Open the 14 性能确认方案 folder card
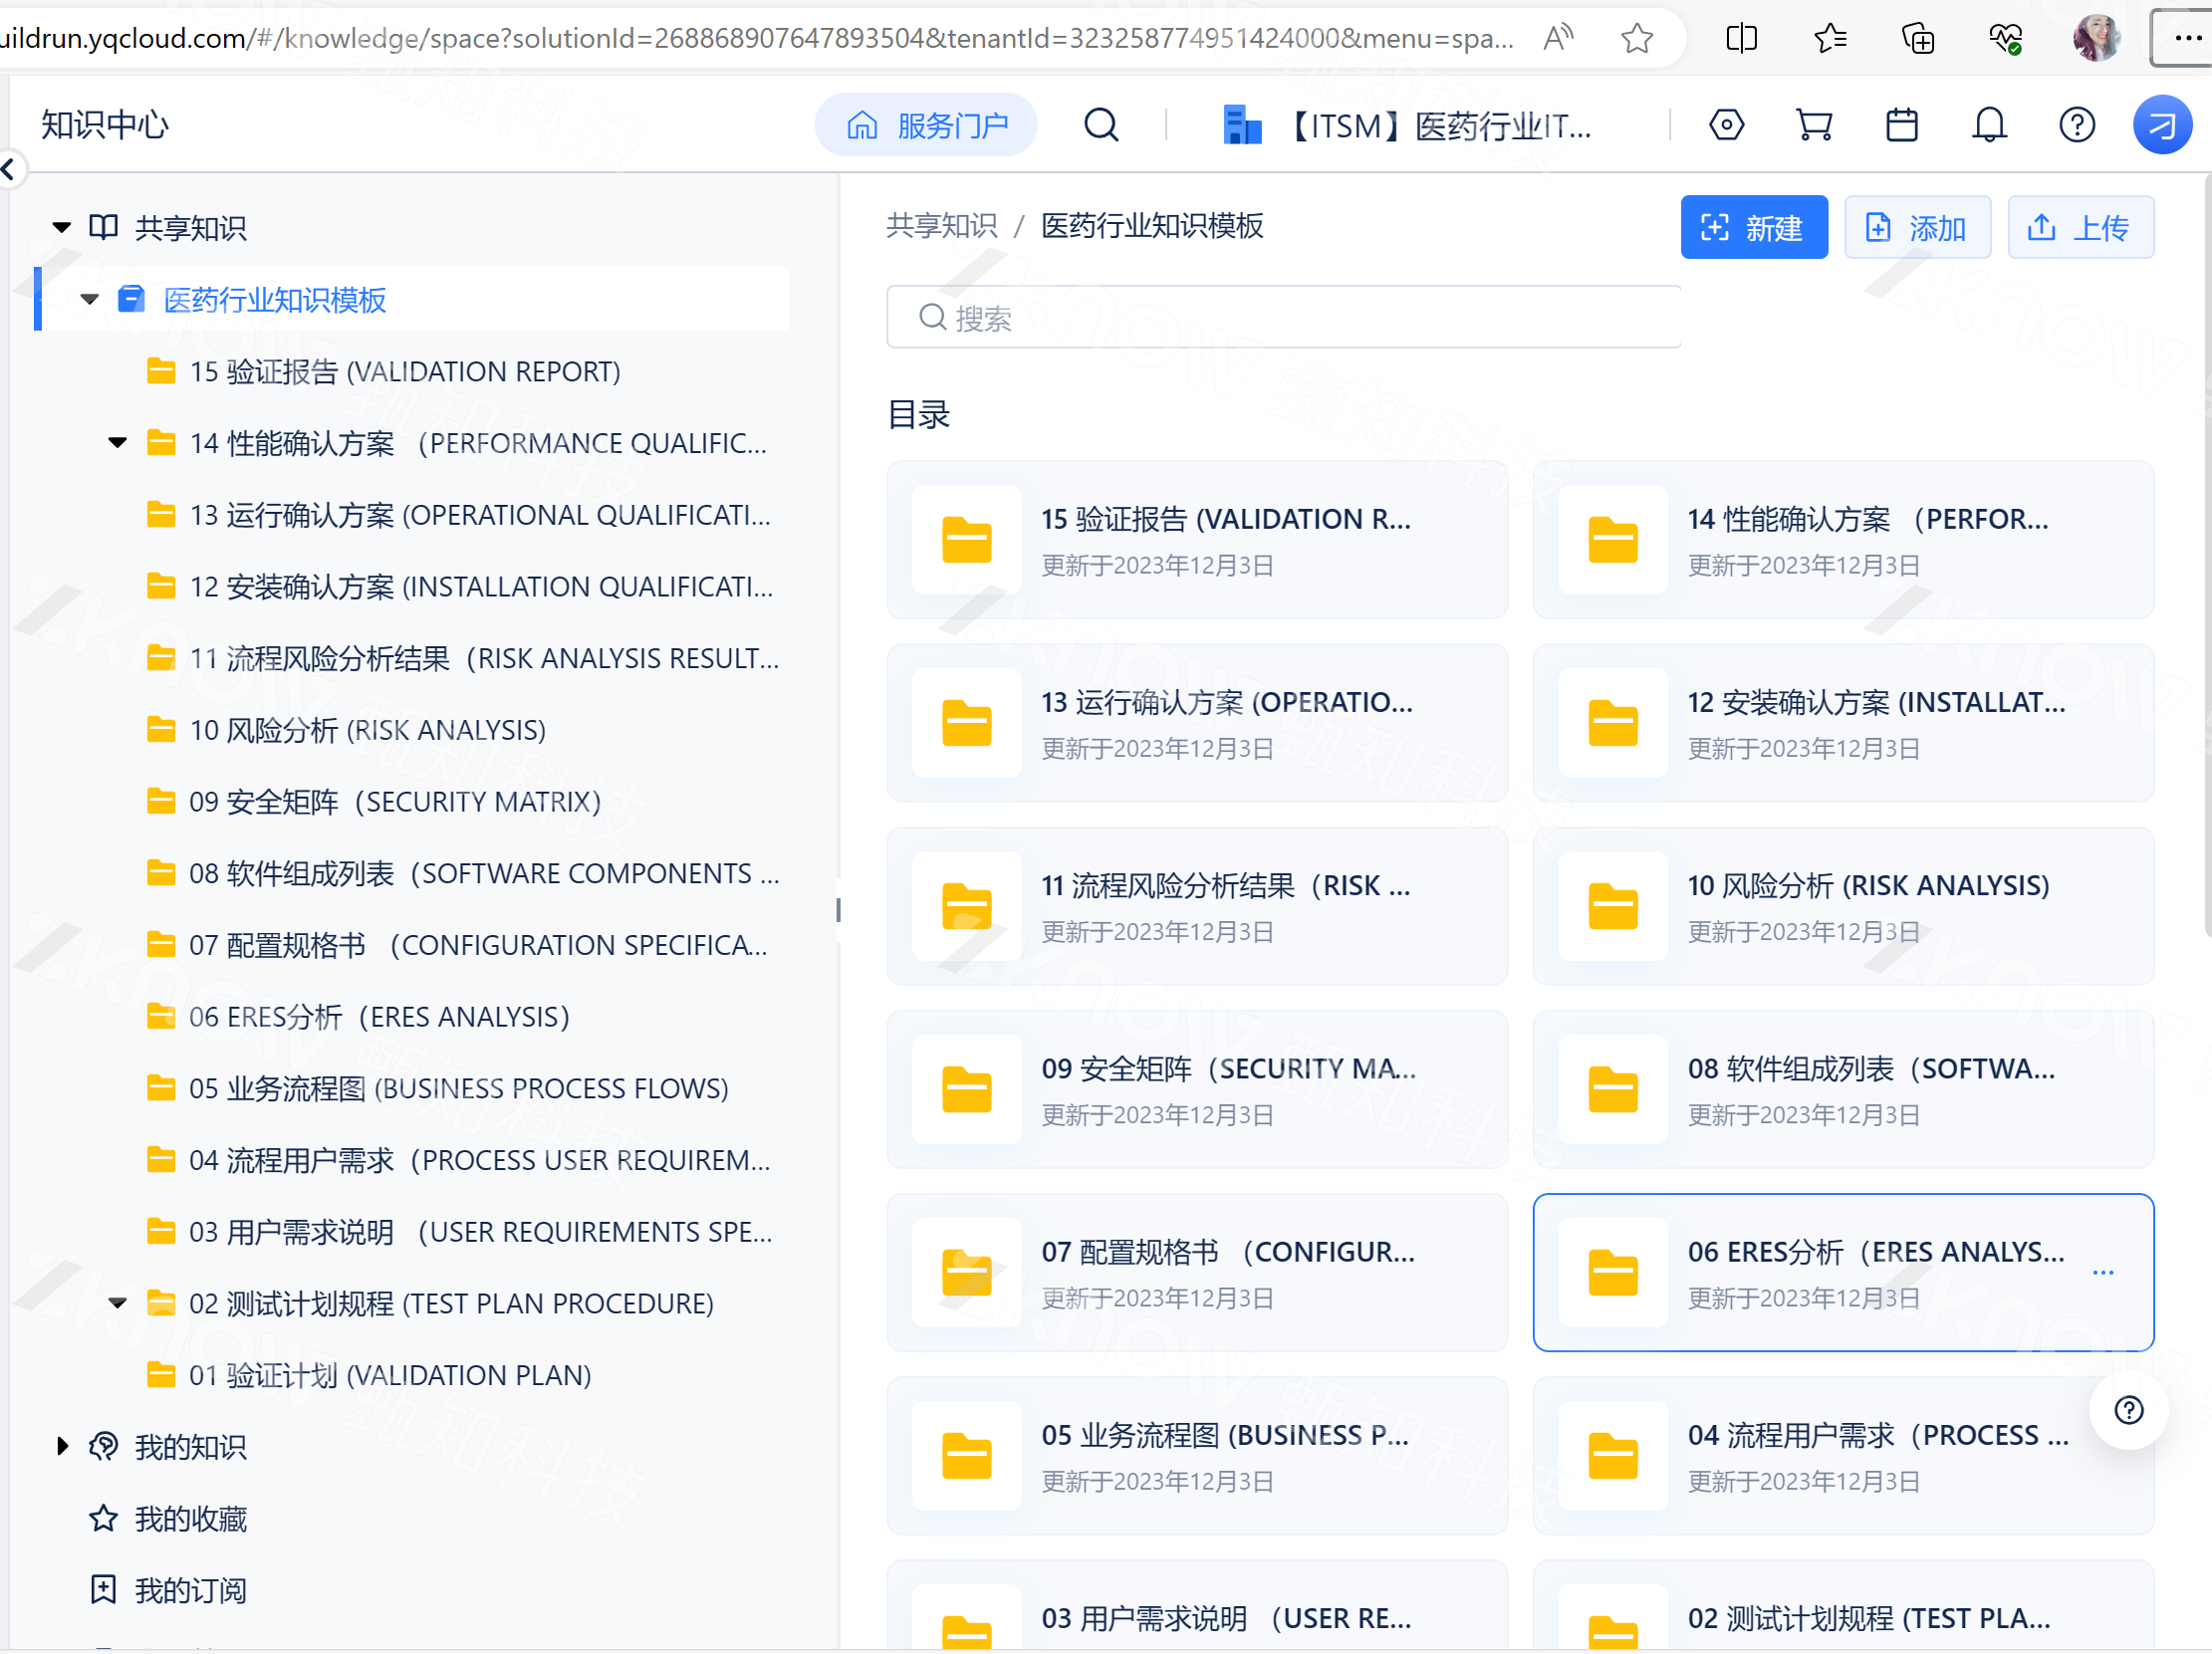Screen dimensions: 2212x1654 (x=1843, y=540)
